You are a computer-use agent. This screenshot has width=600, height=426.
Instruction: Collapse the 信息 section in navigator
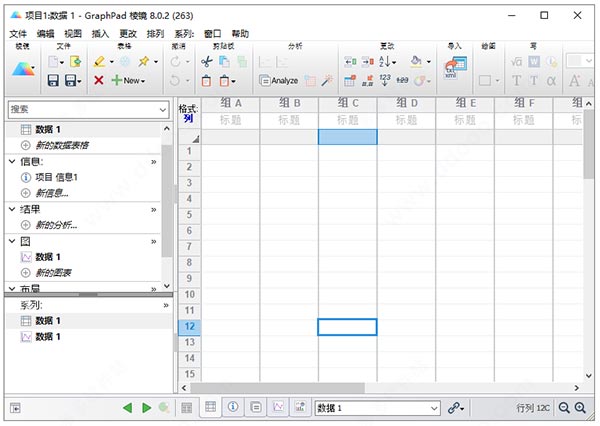click(12, 161)
